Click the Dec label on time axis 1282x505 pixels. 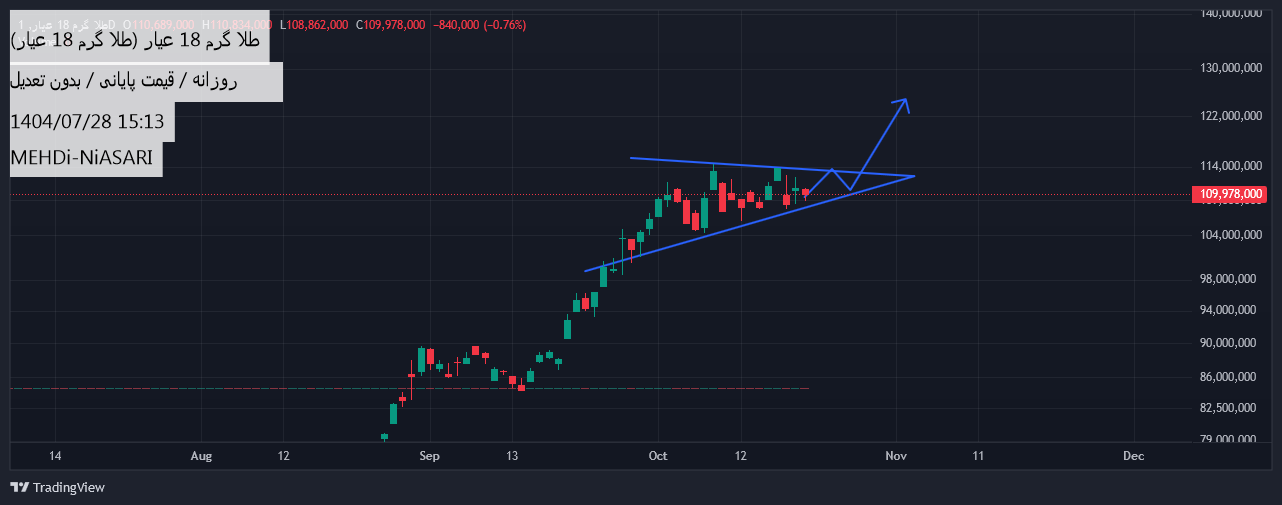click(x=1133, y=456)
